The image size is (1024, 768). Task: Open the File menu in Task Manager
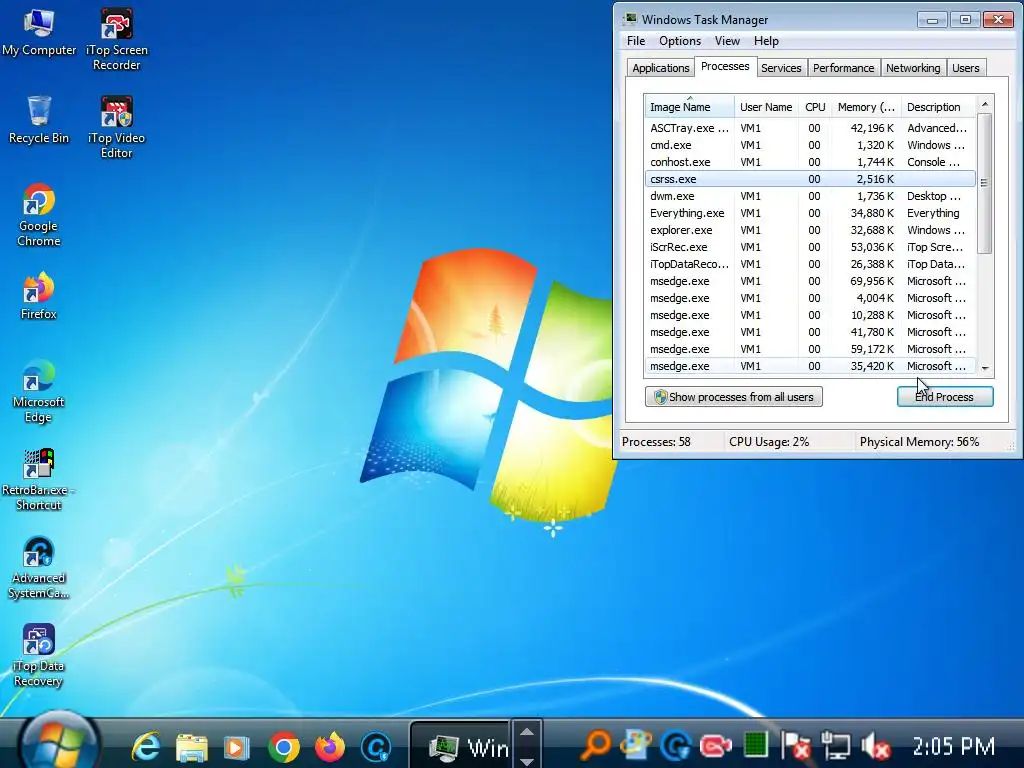[x=635, y=40]
